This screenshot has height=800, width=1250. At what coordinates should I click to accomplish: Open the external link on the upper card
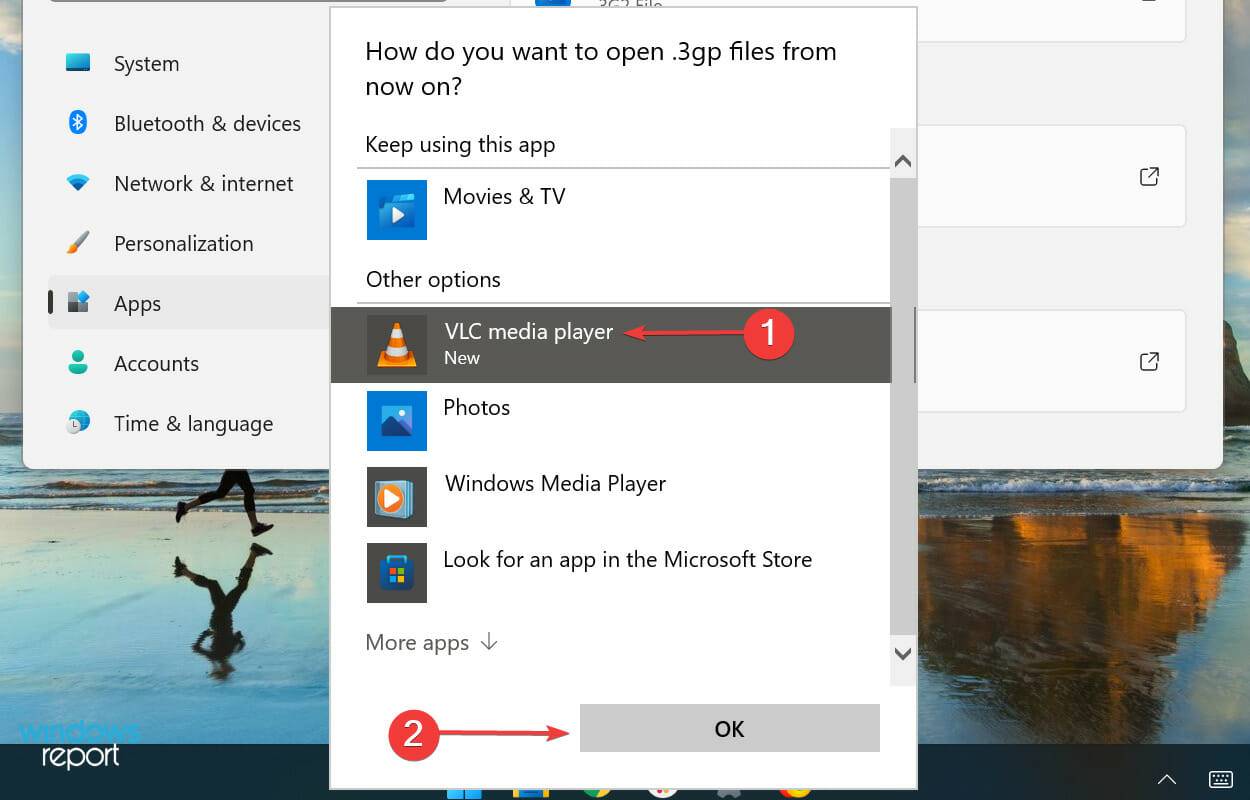(1149, 176)
